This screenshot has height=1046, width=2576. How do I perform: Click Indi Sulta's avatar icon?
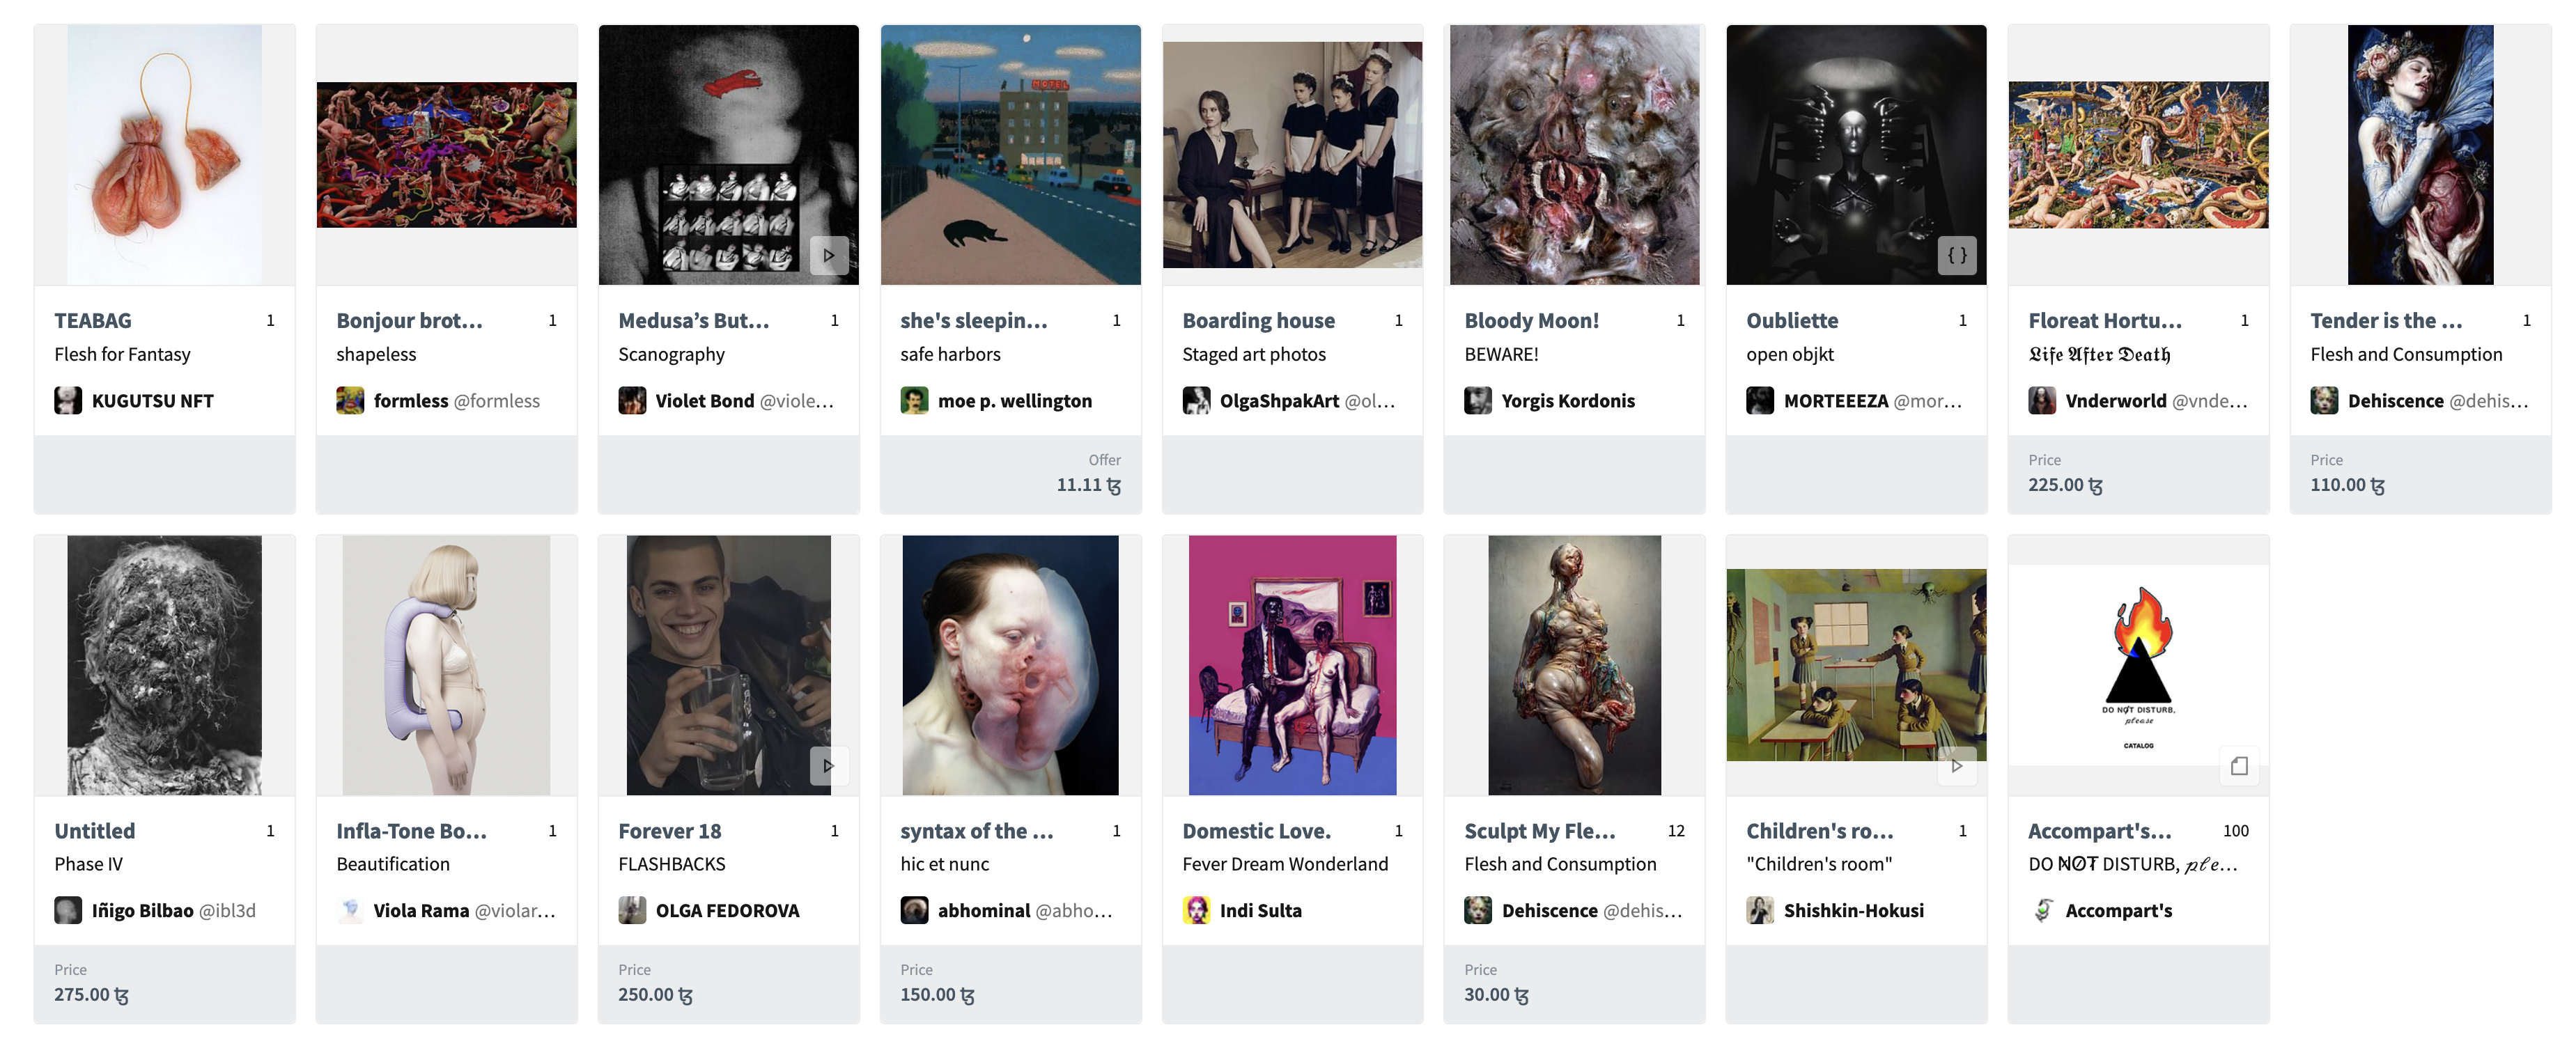(x=1196, y=911)
